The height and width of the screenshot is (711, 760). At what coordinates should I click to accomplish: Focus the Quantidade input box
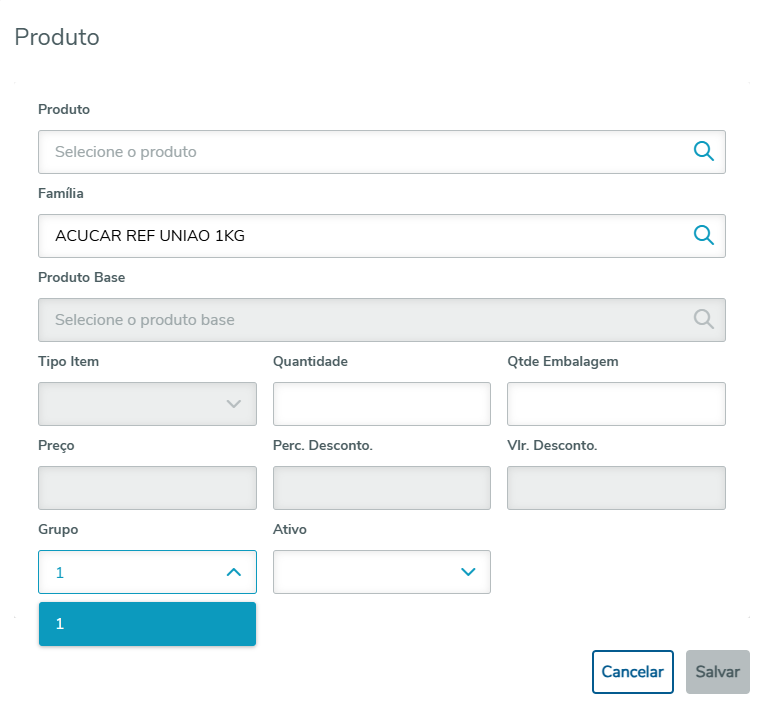(x=381, y=404)
